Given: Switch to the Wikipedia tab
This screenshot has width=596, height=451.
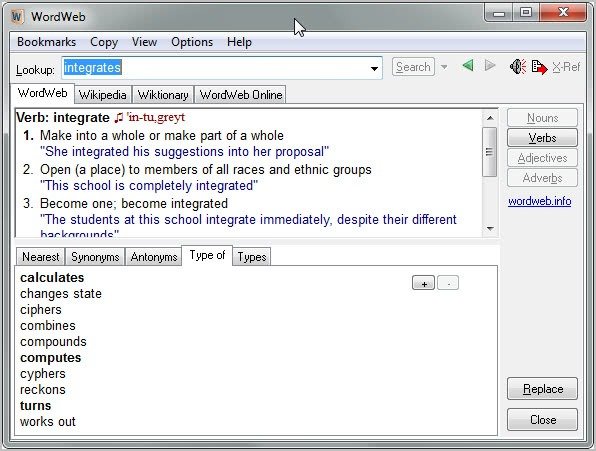Looking at the screenshot, I should pyautogui.click(x=103, y=95).
